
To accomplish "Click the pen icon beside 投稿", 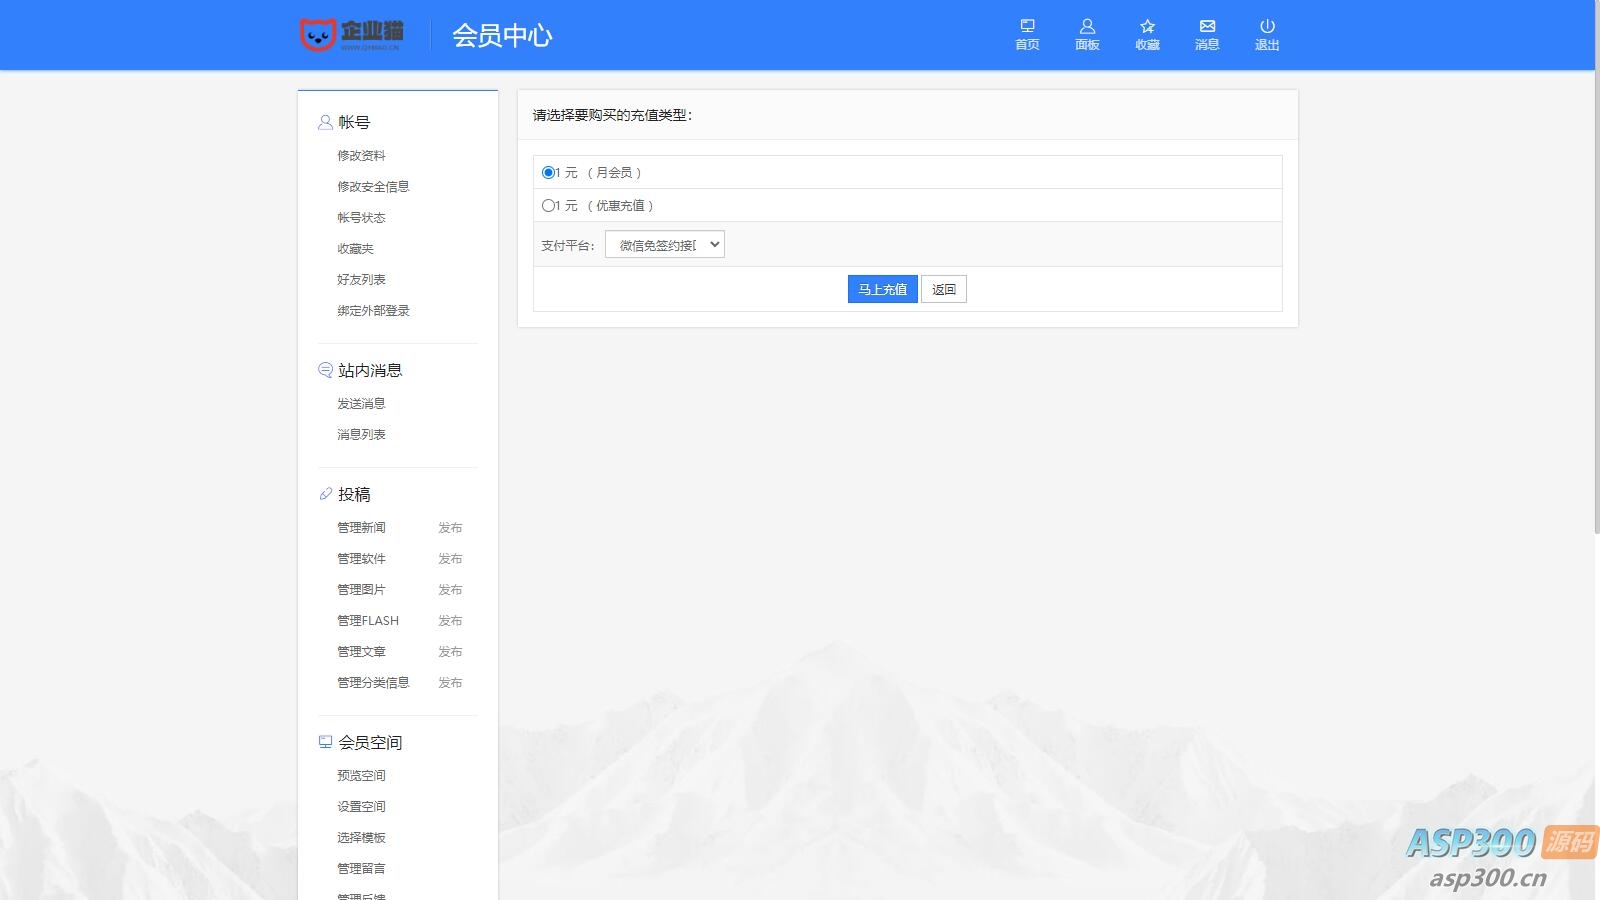I will click(324, 492).
